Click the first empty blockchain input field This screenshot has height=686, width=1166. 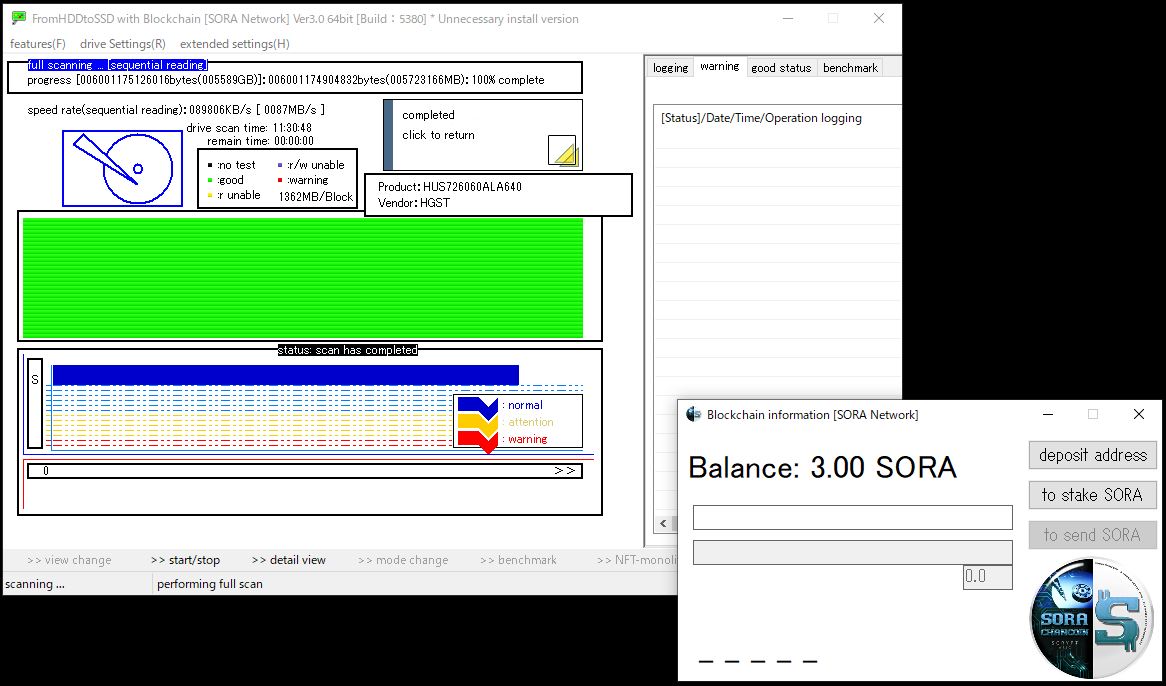coord(852,517)
